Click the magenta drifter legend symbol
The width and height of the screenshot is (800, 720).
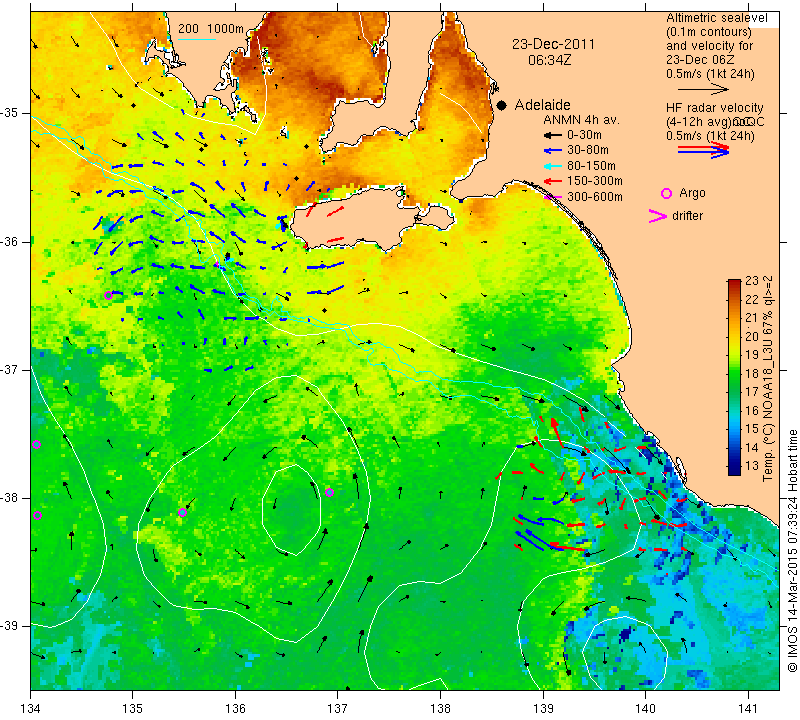657,216
